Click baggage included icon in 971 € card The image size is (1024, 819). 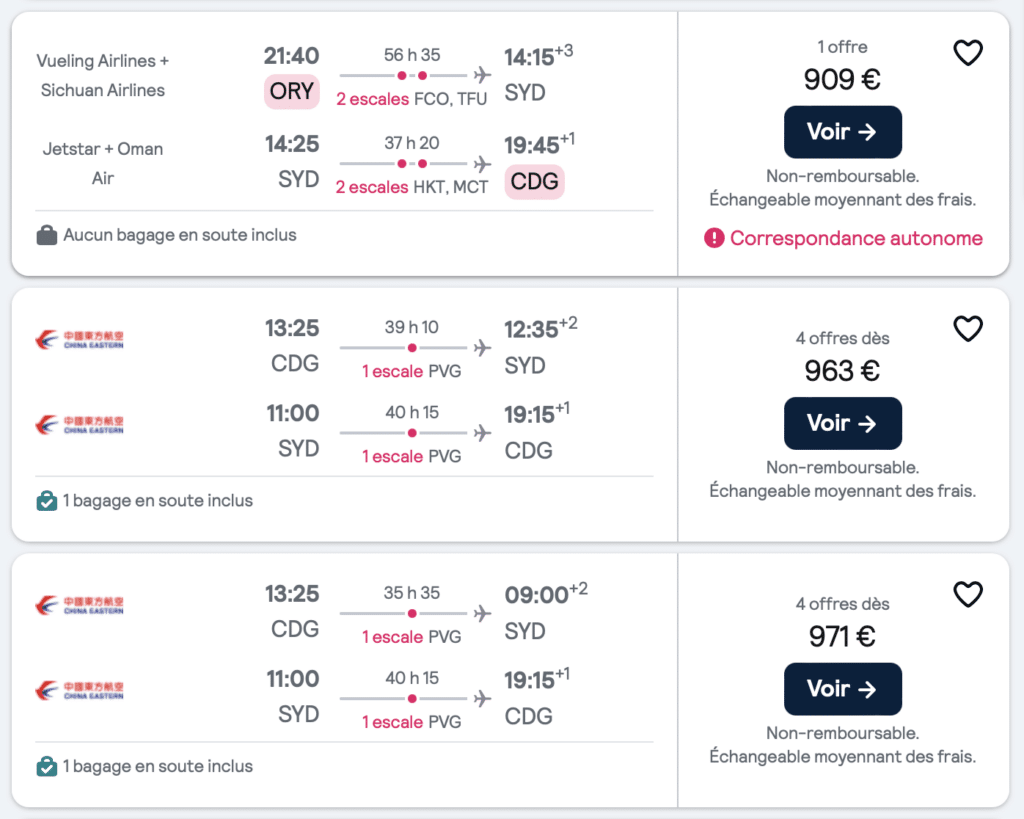pos(46,766)
